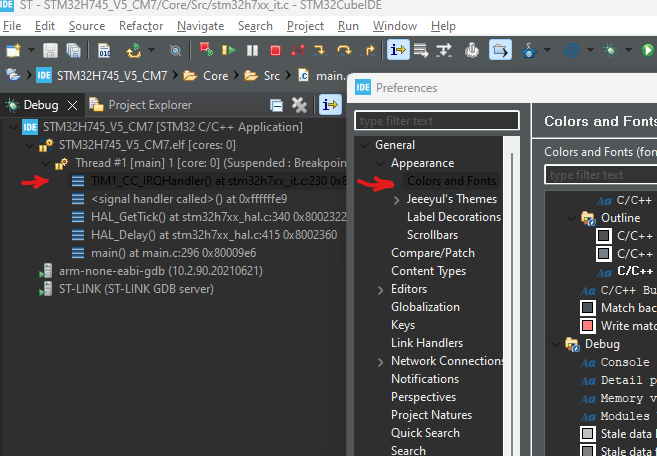Click the Debug bug icon in toolbar
This screenshot has width=657, height=456.
pos(610,50)
